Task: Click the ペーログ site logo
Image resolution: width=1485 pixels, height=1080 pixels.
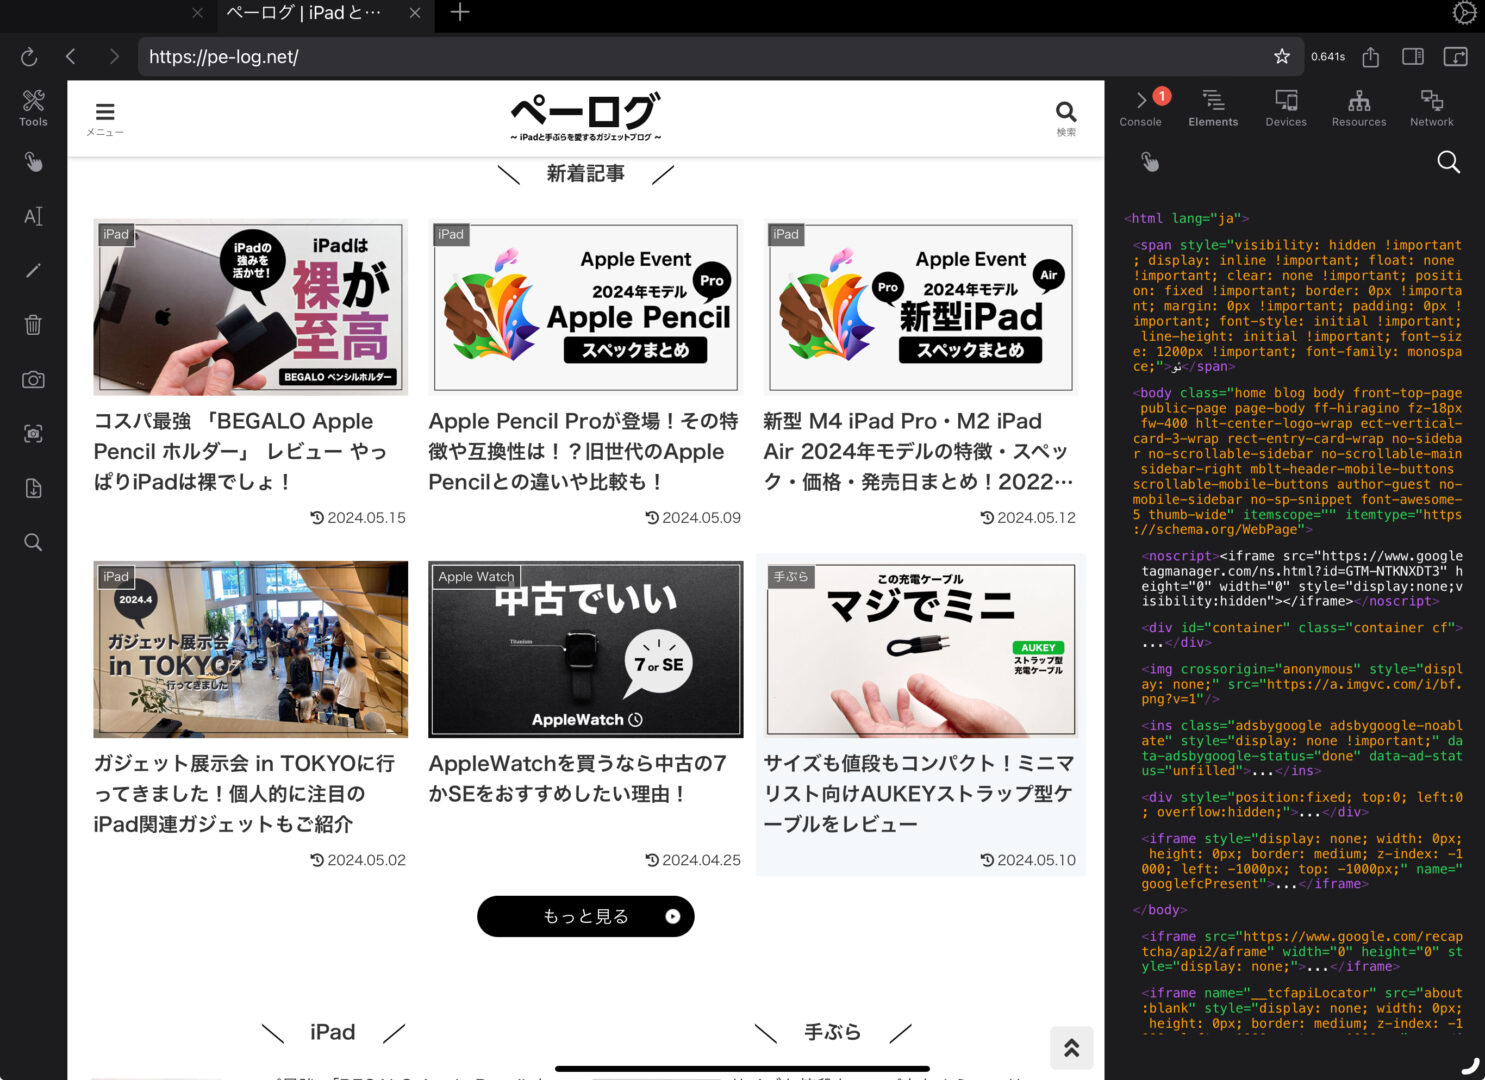Action: click(x=585, y=117)
